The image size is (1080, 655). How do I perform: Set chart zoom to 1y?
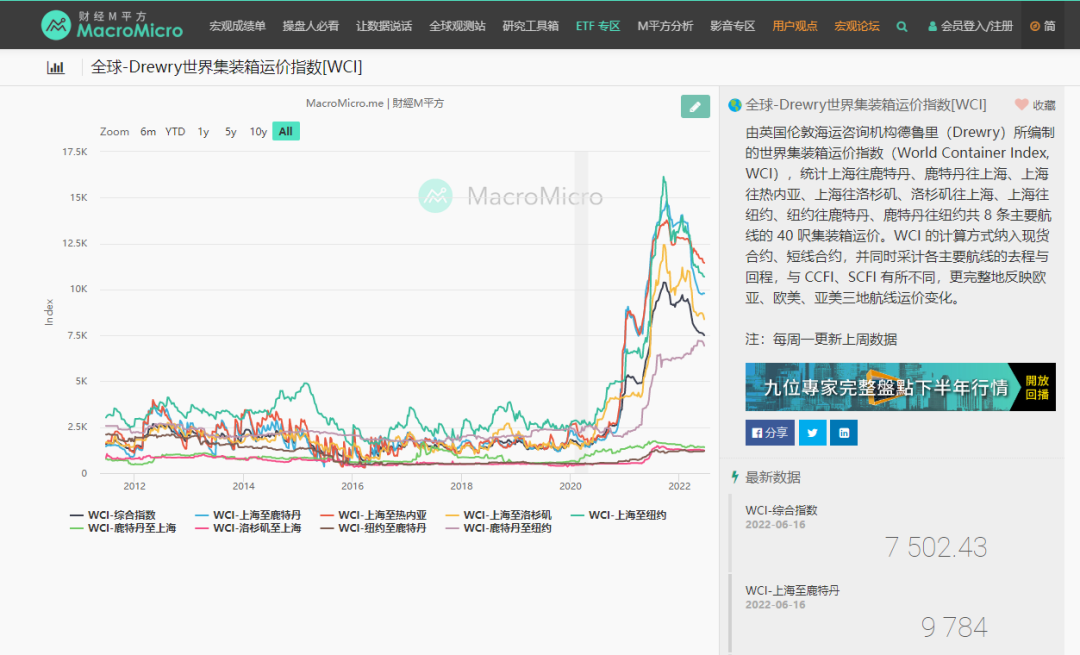(x=203, y=131)
